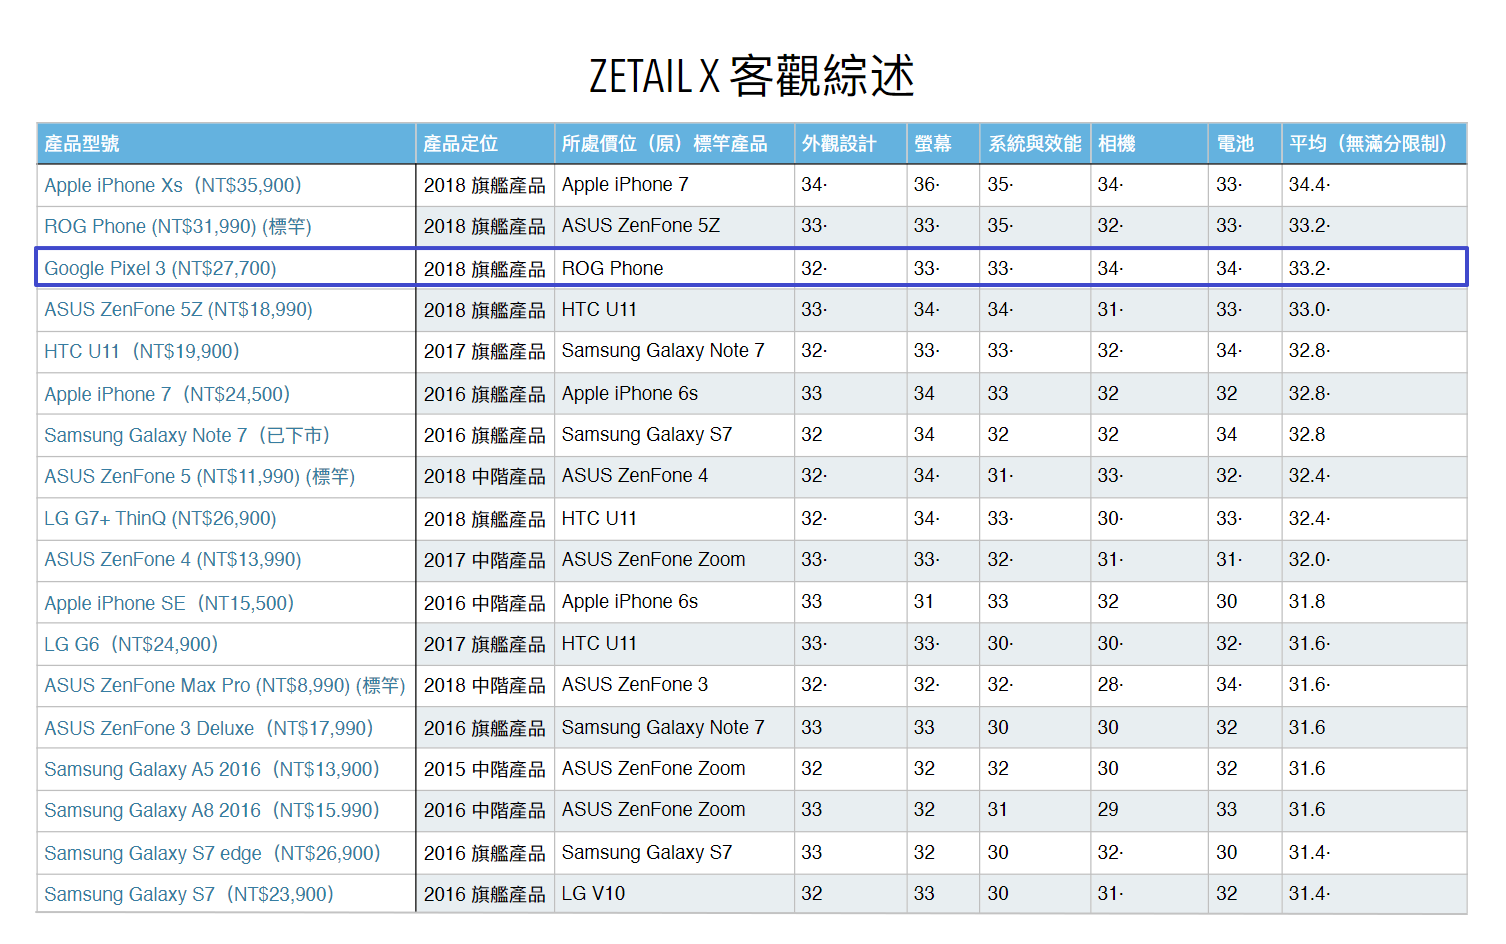Click the 系統與效能 column header
Image resolution: width=1506 pixels, height=944 pixels.
1035,144
